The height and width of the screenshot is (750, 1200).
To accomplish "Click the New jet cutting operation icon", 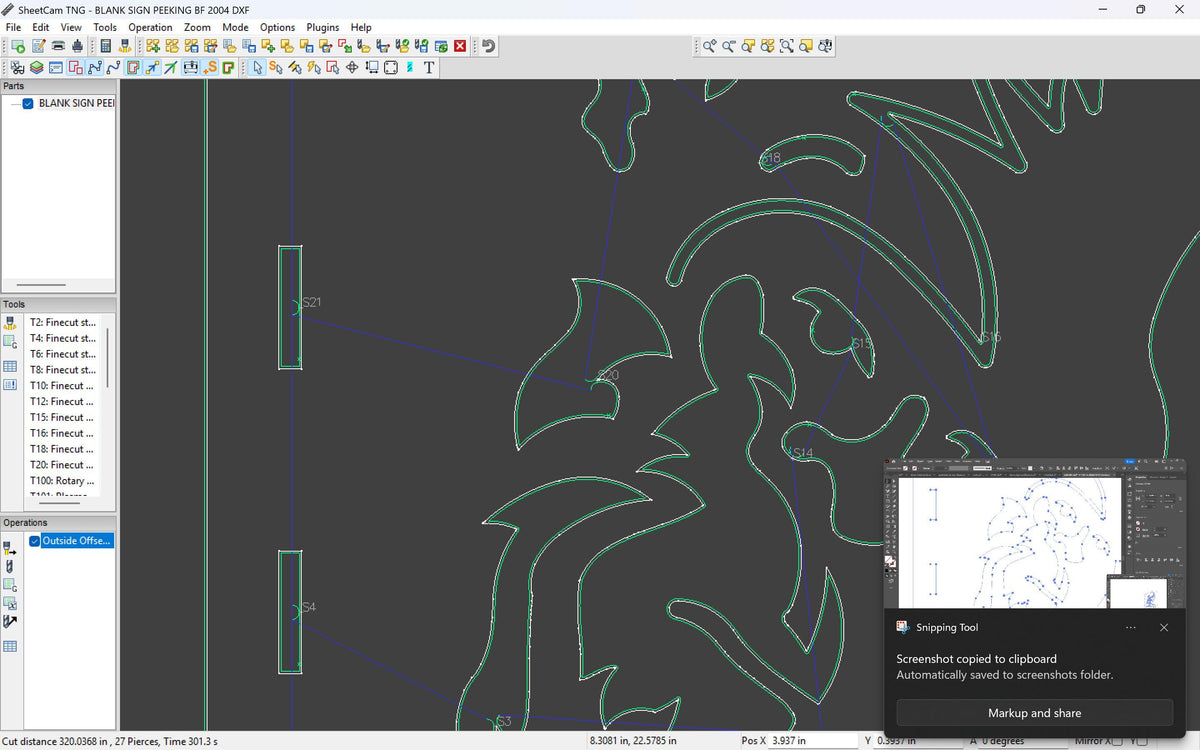I will (x=10, y=548).
